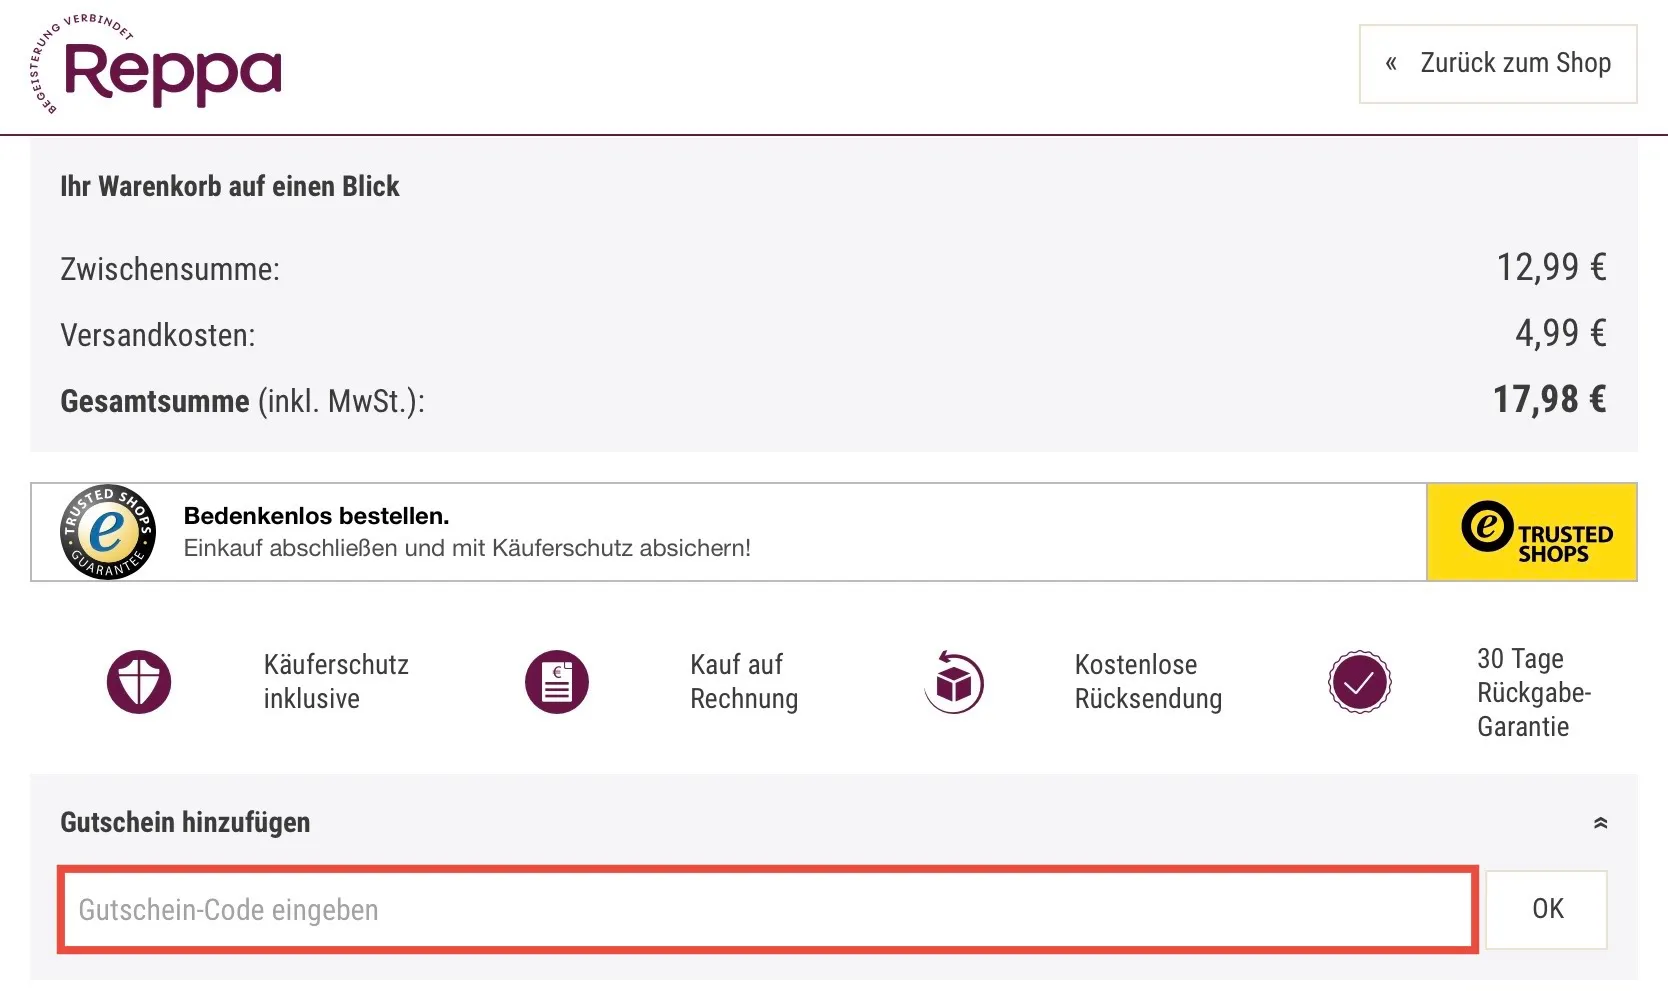Click the Käuferschutz inklusive text label
1668x991 pixels.
click(336, 681)
